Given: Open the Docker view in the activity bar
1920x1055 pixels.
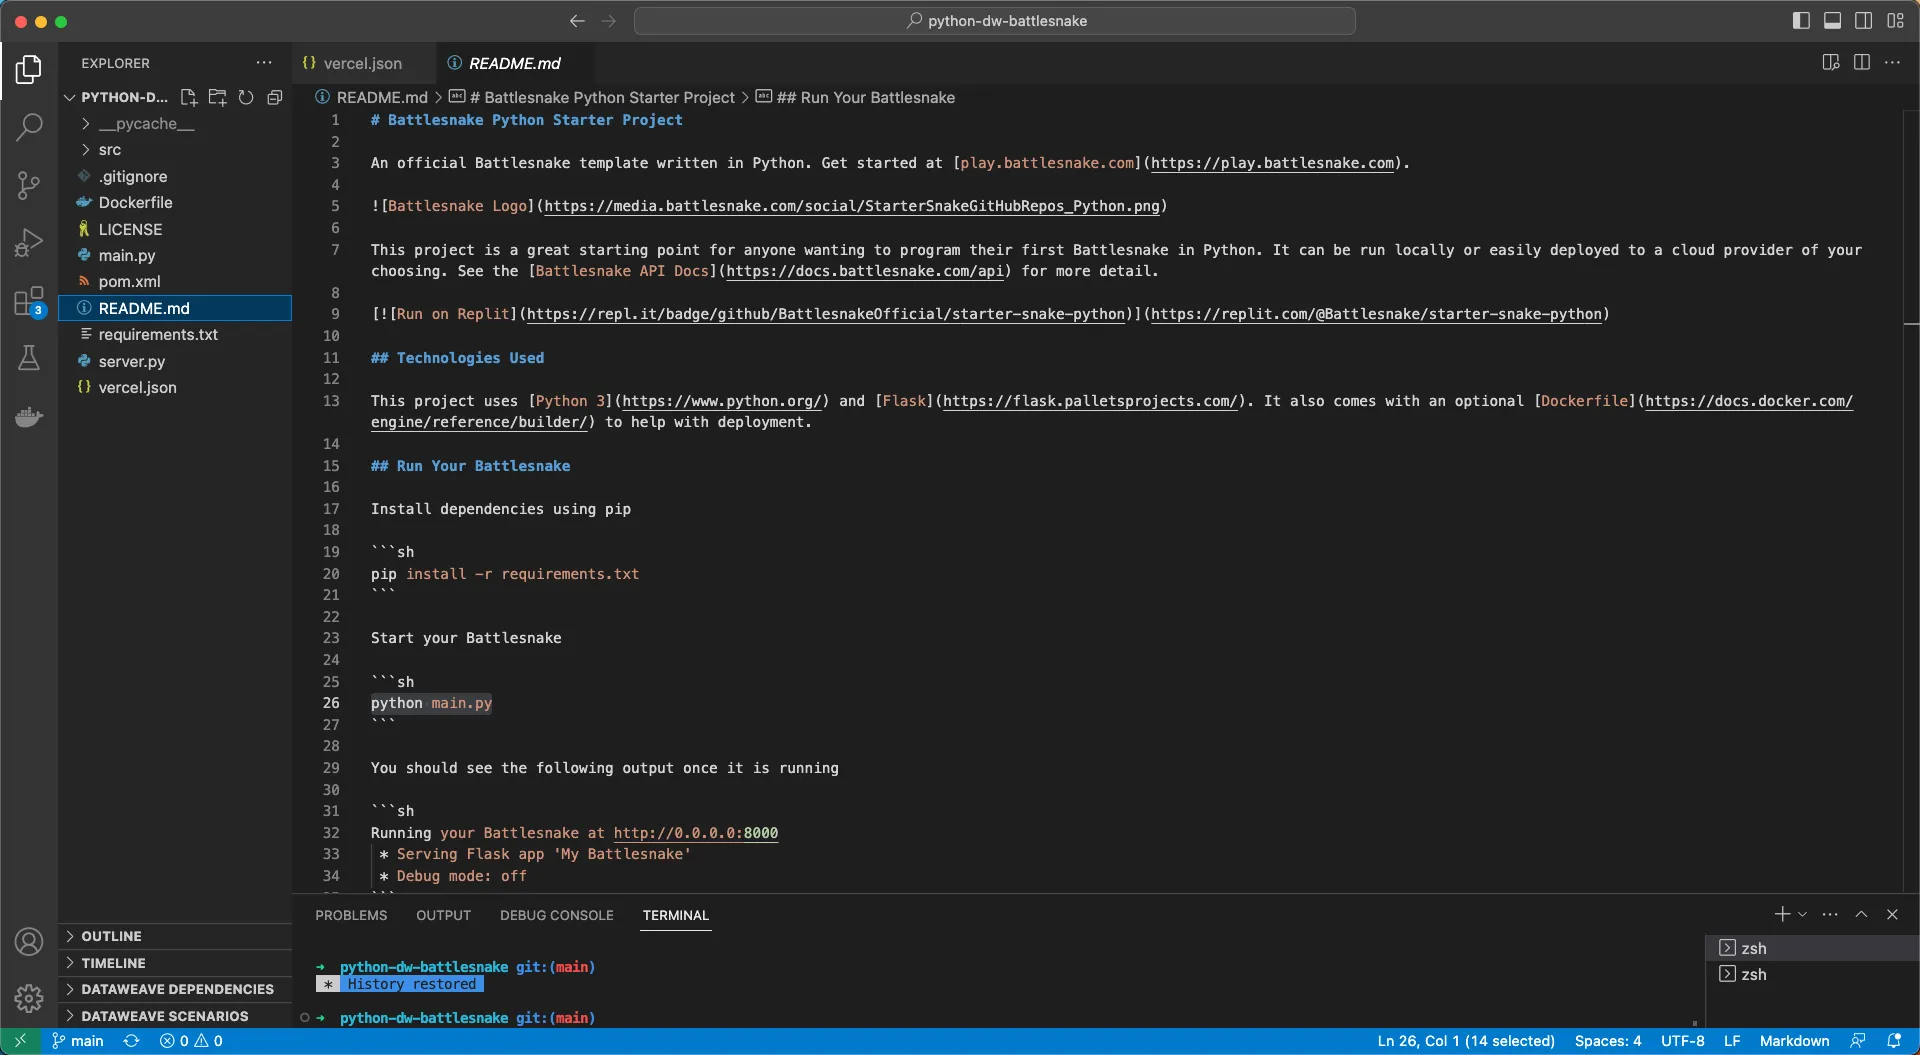Looking at the screenshot, I should (29, 416).
